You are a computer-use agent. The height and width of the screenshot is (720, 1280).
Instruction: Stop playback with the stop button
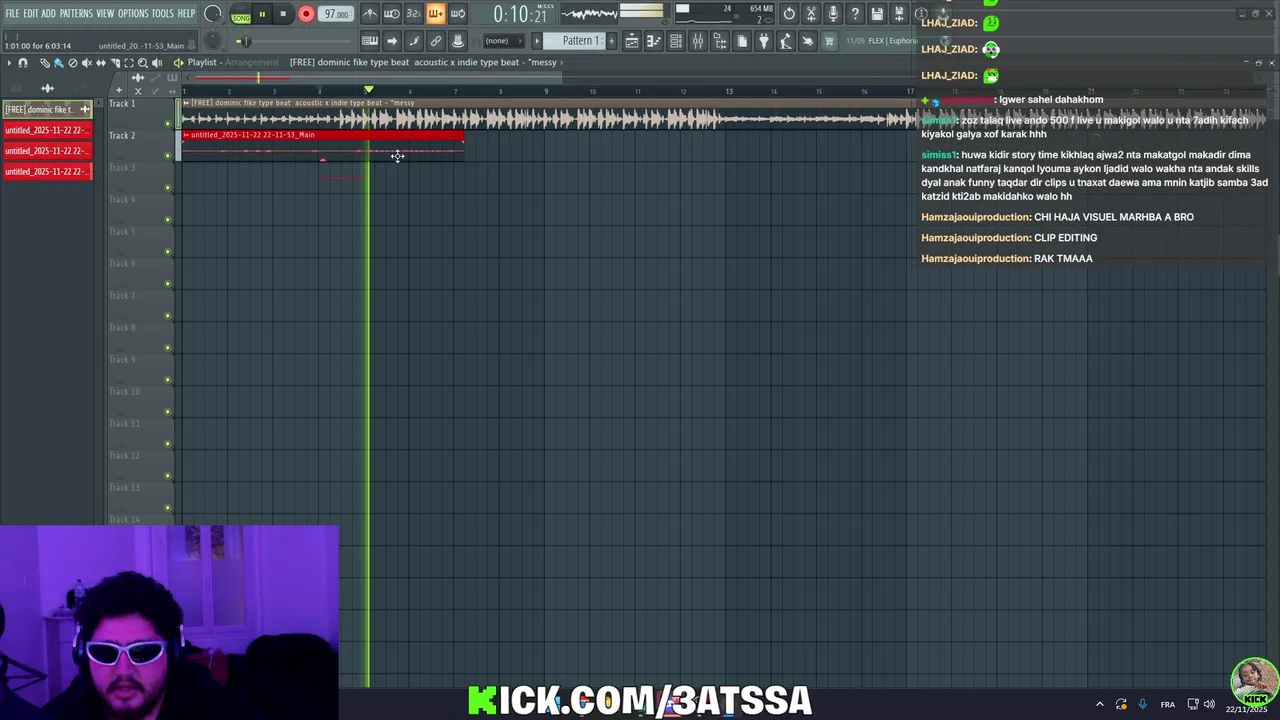pos(283,14)
